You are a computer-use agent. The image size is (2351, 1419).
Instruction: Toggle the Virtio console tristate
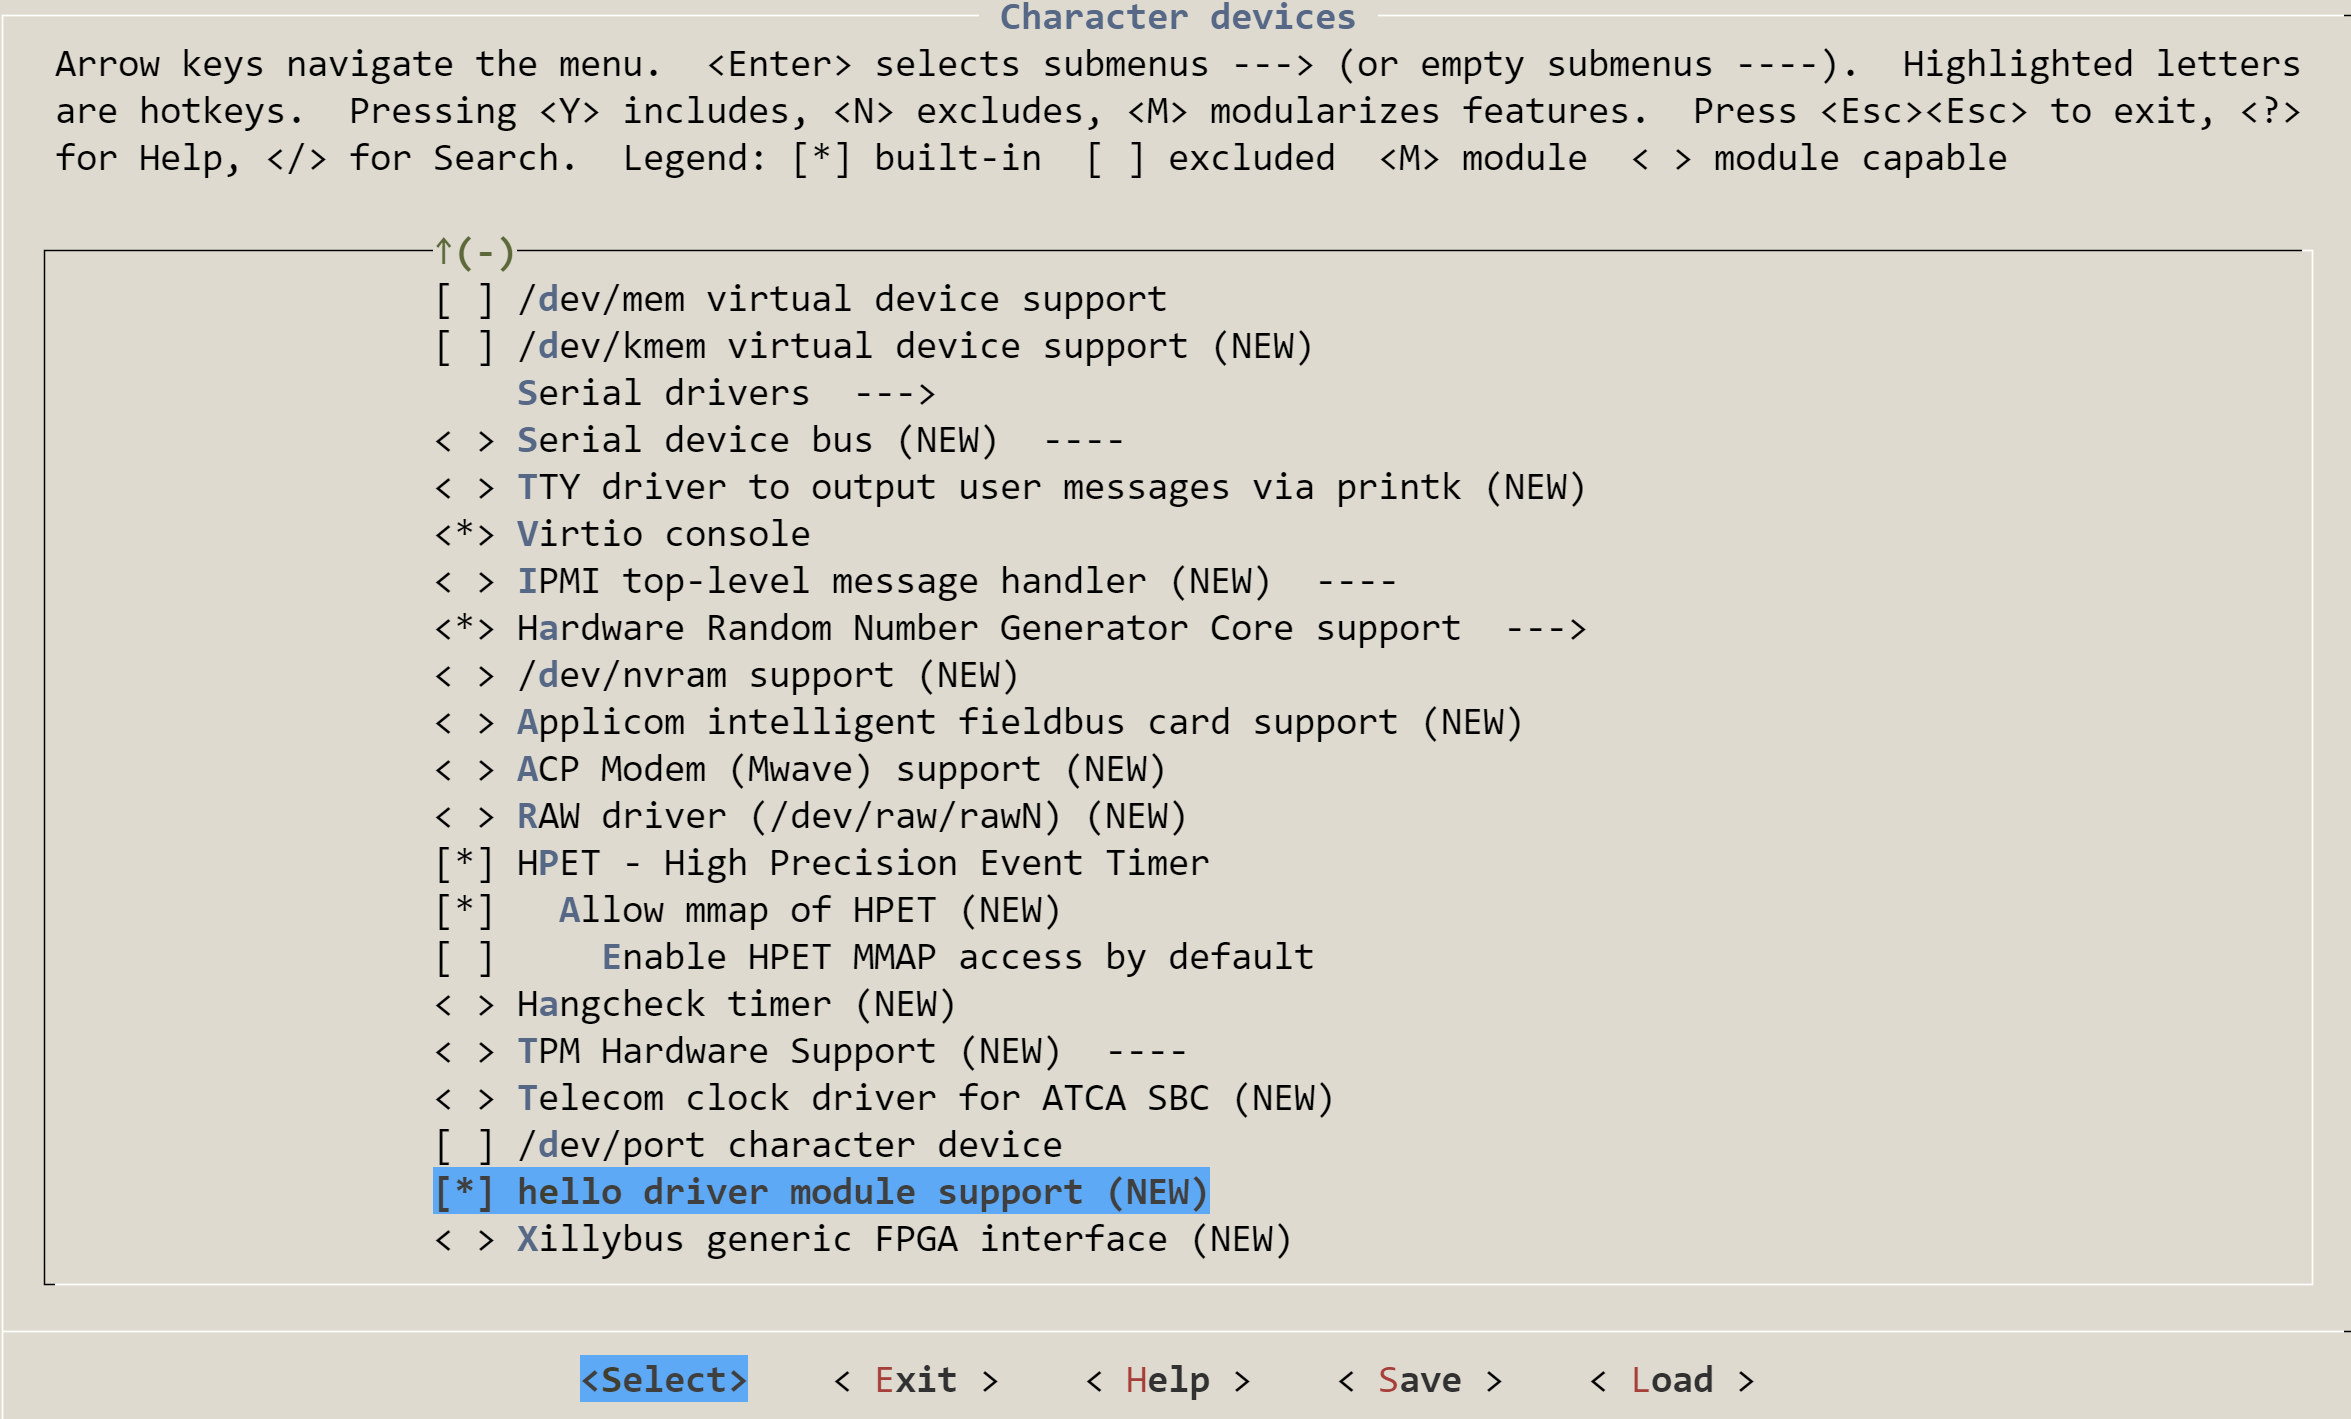[x=622, y=534]
